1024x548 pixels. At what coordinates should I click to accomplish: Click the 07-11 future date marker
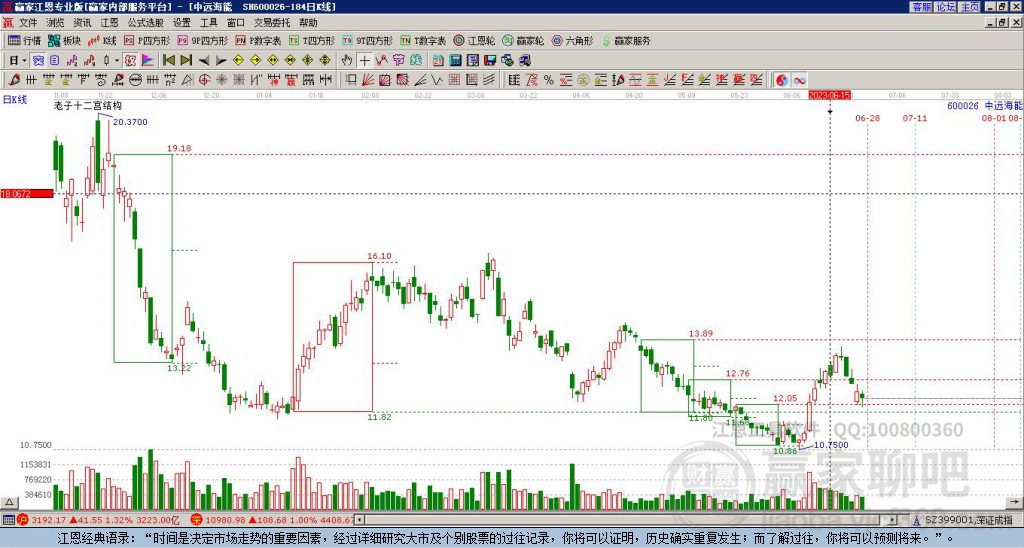[x=915, y=118]
